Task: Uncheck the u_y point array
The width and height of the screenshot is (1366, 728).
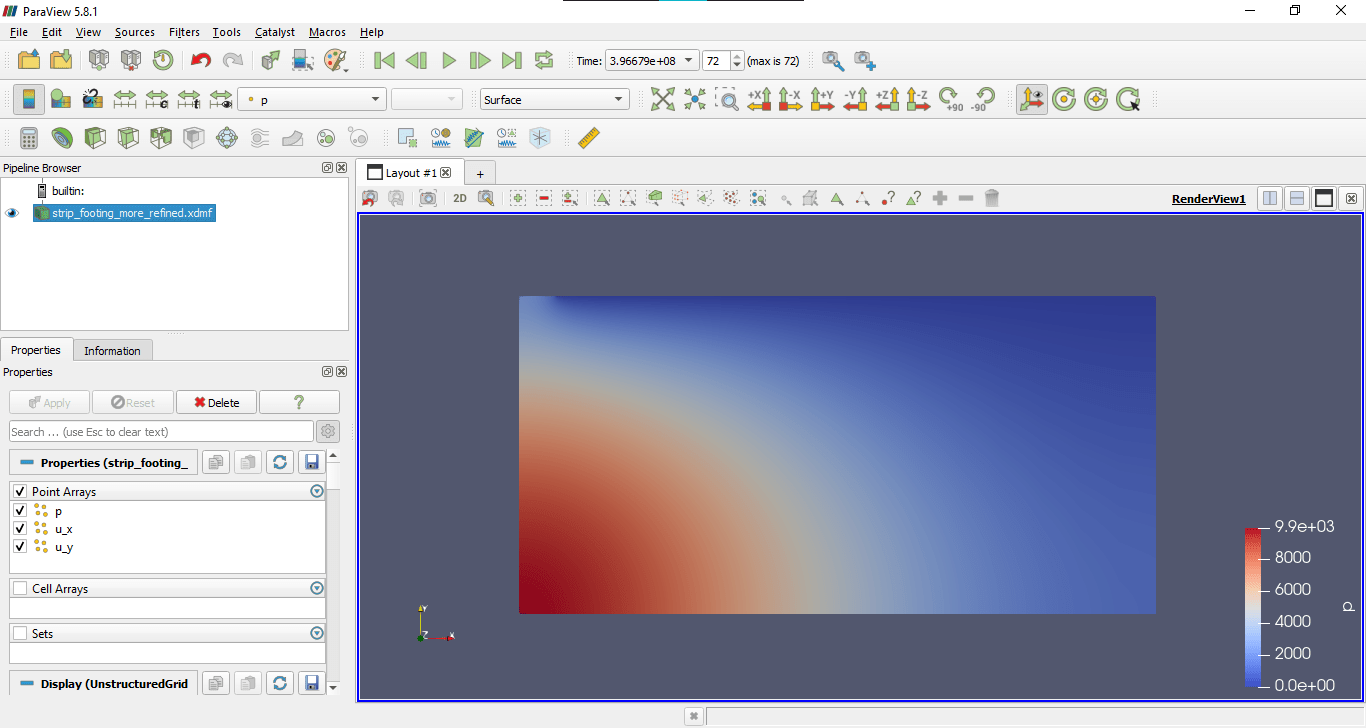Action: point(19,546)
